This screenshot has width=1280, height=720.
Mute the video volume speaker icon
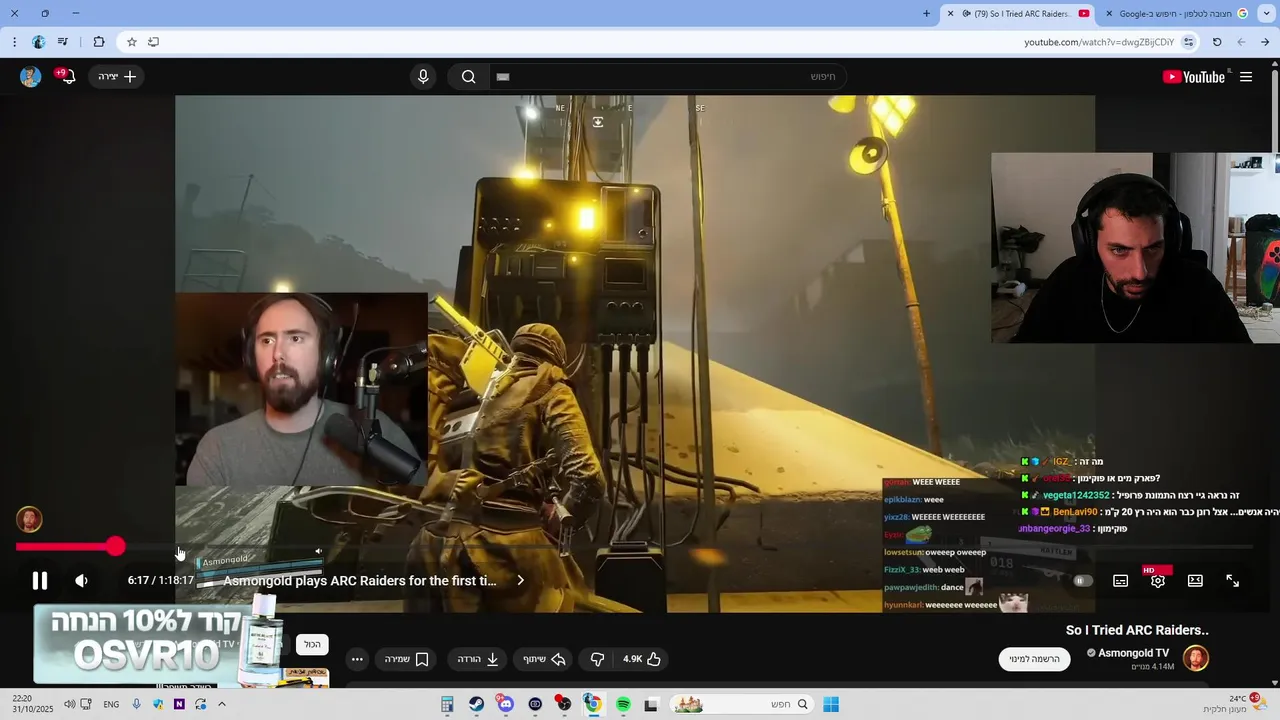coord(81,580)
